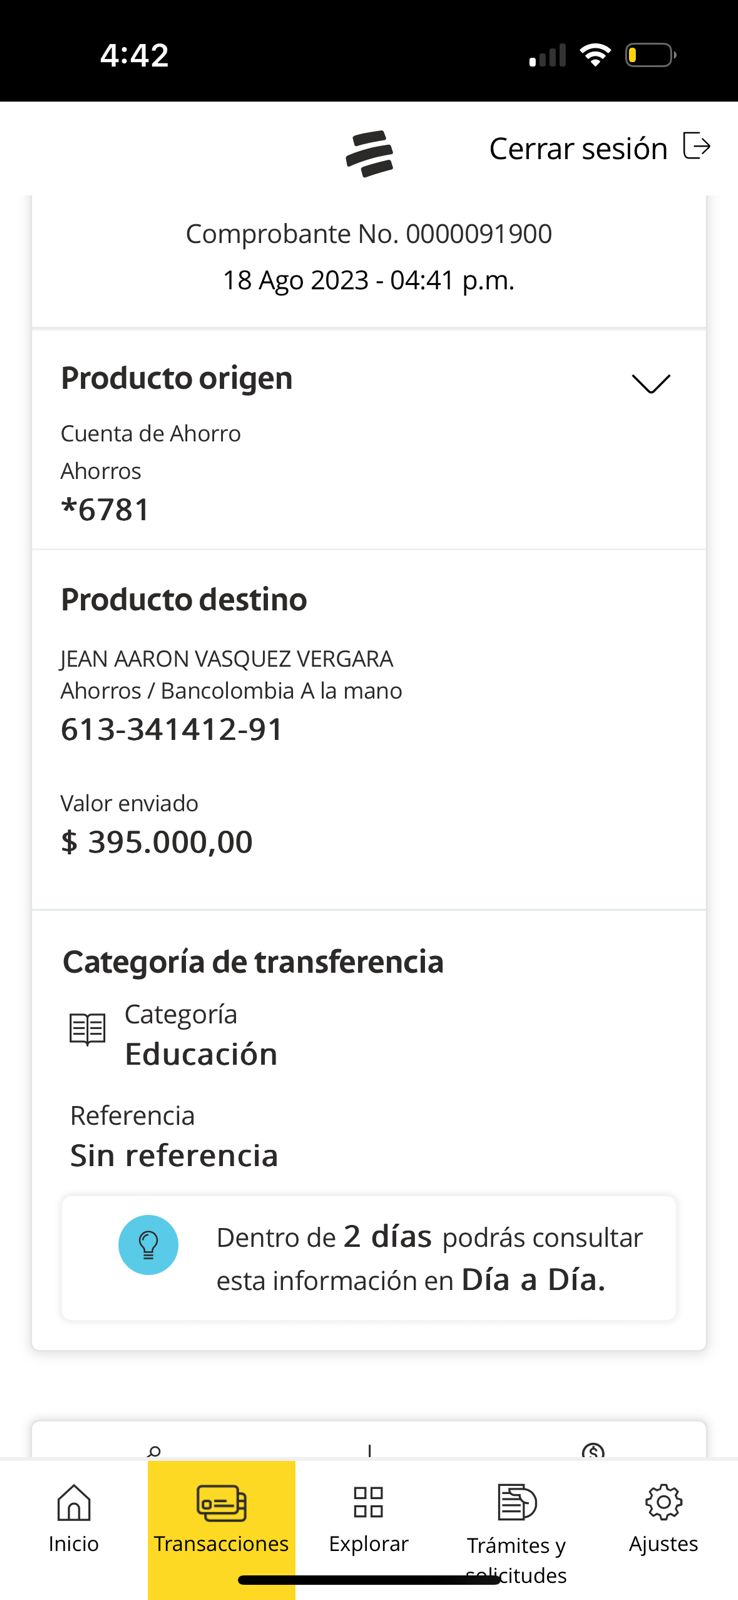Tap the Bancolombia logo in header

[369, 154]
